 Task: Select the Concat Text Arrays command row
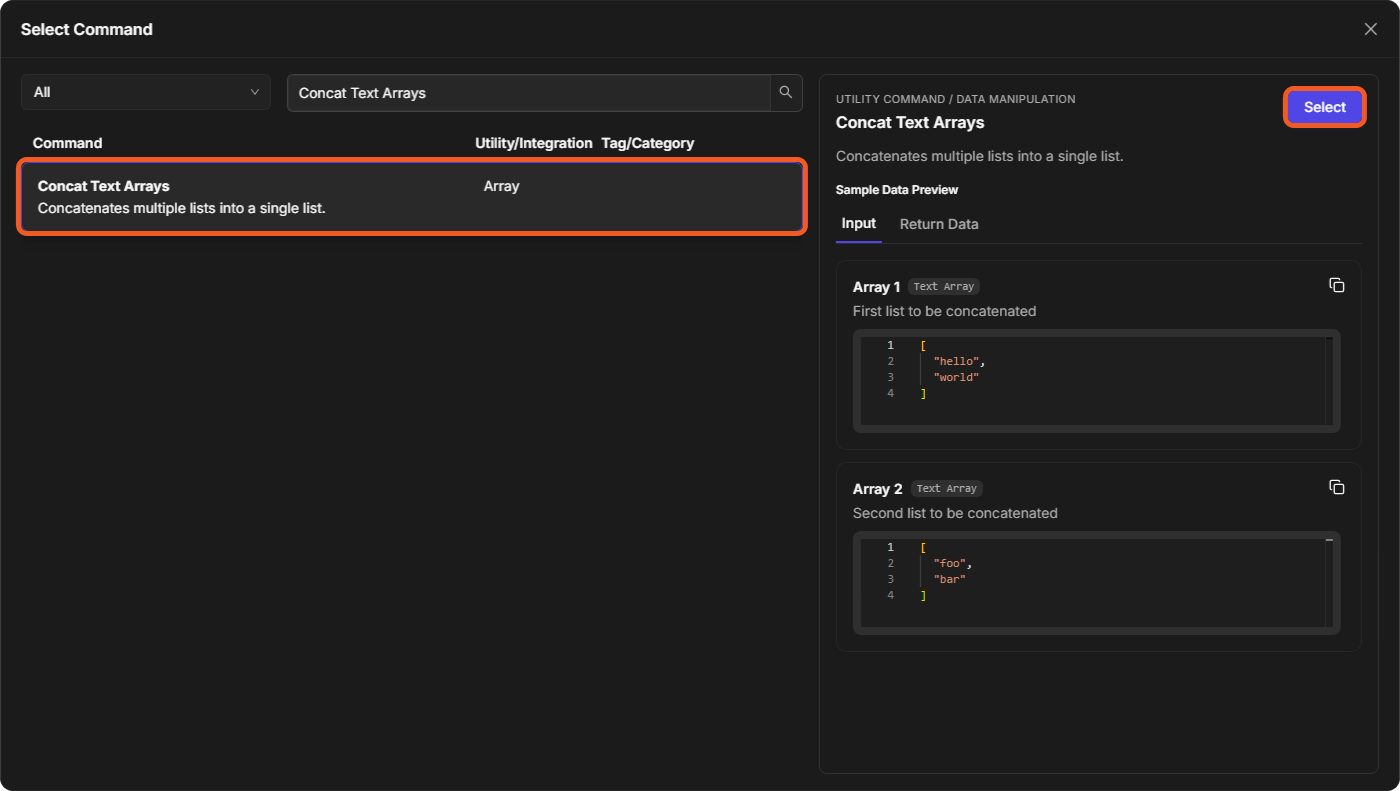tap(411, 197)
